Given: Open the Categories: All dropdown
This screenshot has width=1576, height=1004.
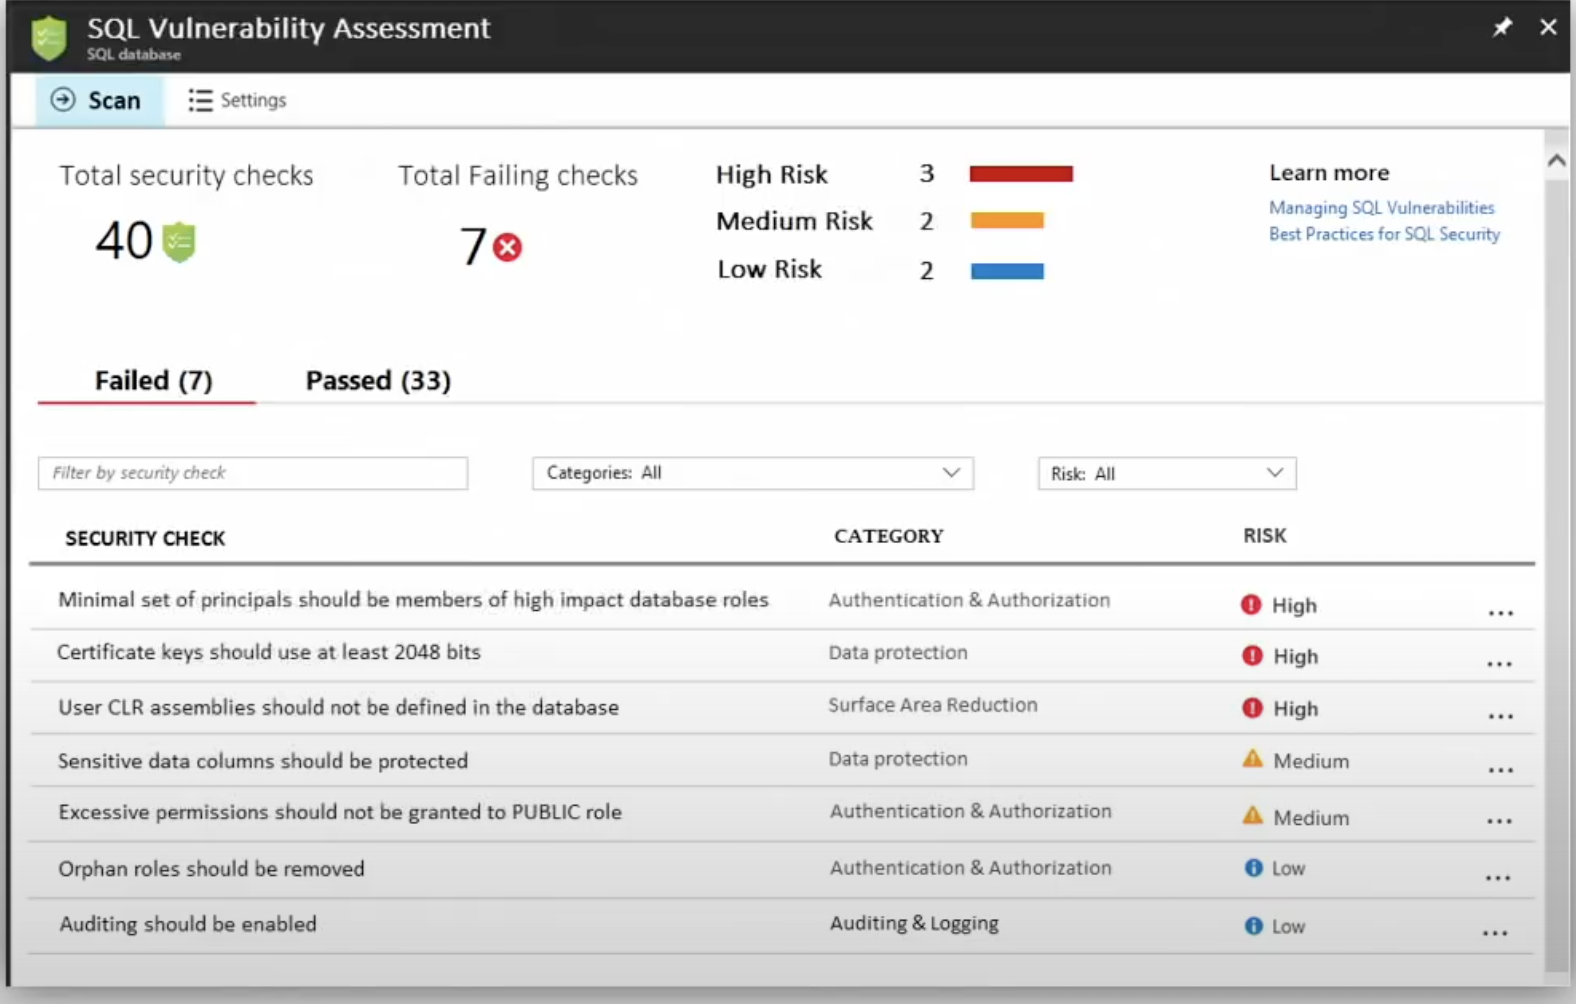Looking at the screenshot, I should pos(753,473).
